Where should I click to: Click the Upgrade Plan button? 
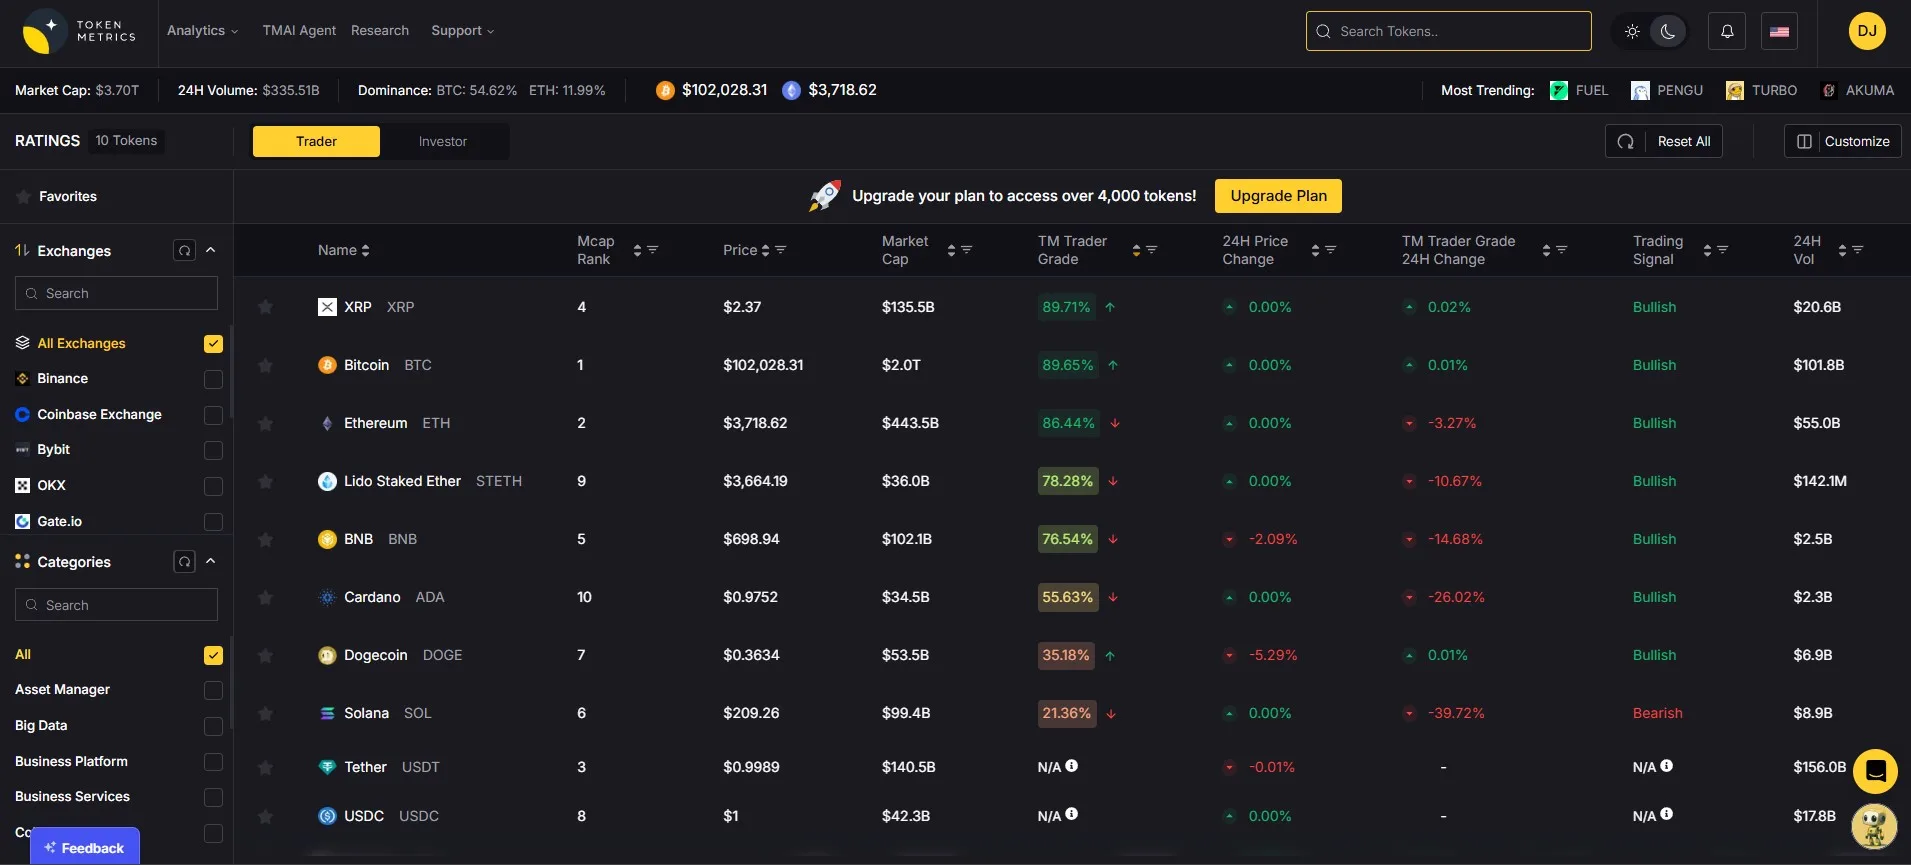click(x=1278, y=196)
